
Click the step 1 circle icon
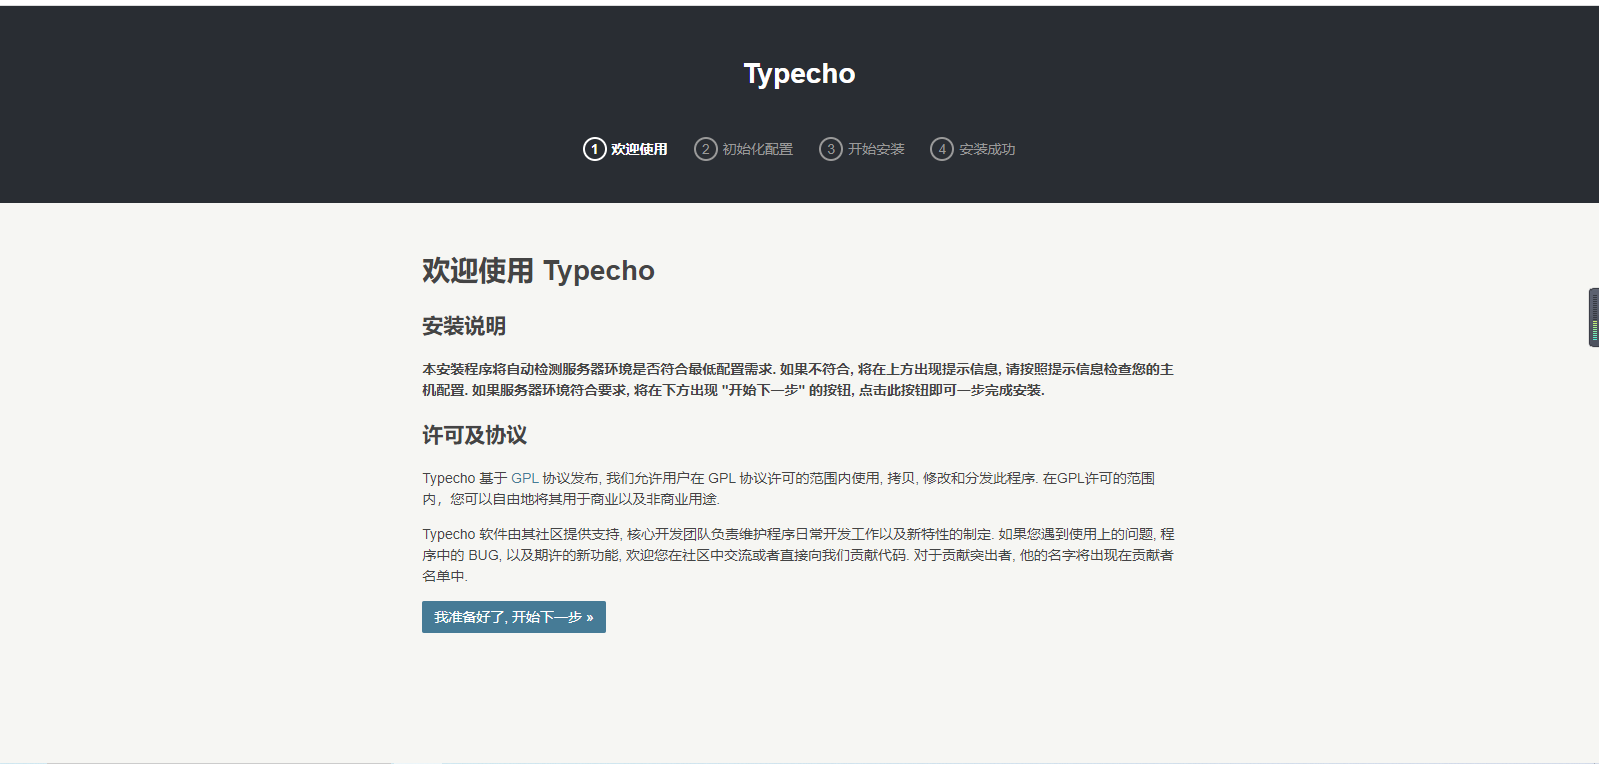pyautogui.click(x=594, y=149)
